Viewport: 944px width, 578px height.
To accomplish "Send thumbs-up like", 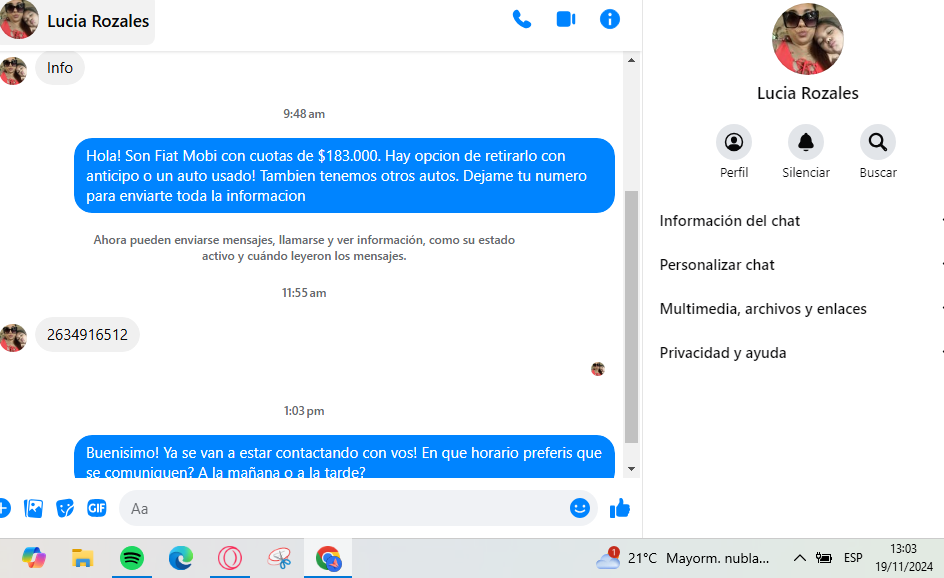I will point(620,509).
